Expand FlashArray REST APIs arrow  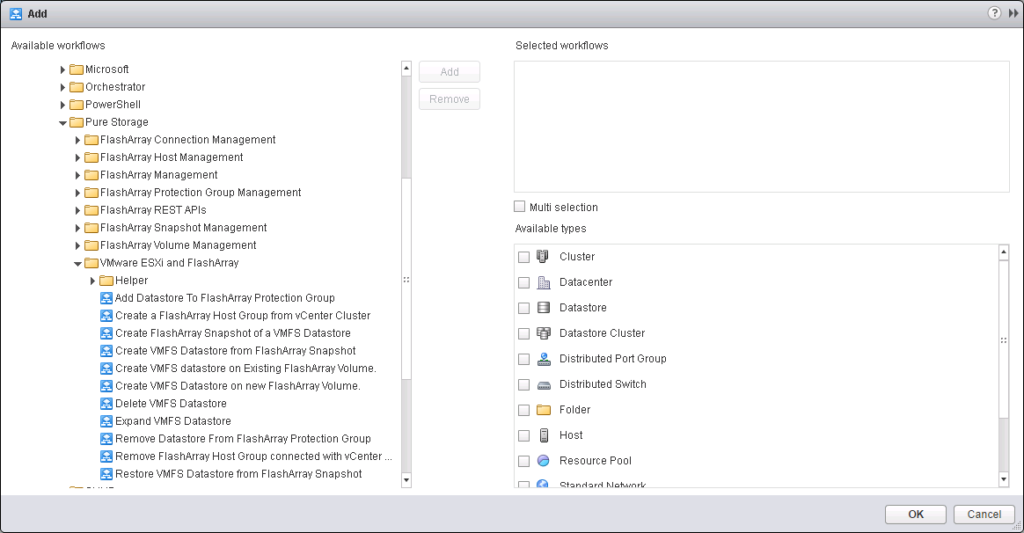[x=78, y=210]
